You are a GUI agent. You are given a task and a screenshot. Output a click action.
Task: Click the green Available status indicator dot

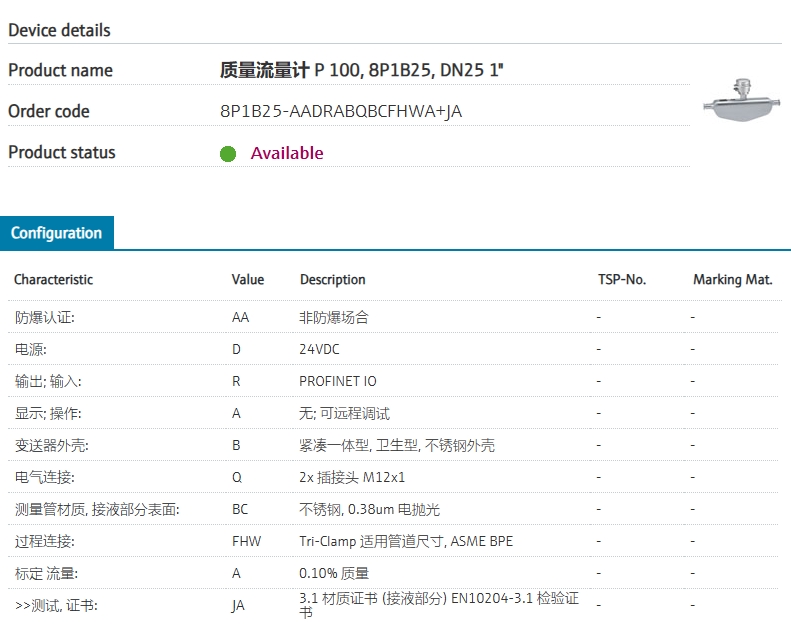coord(228,153)
